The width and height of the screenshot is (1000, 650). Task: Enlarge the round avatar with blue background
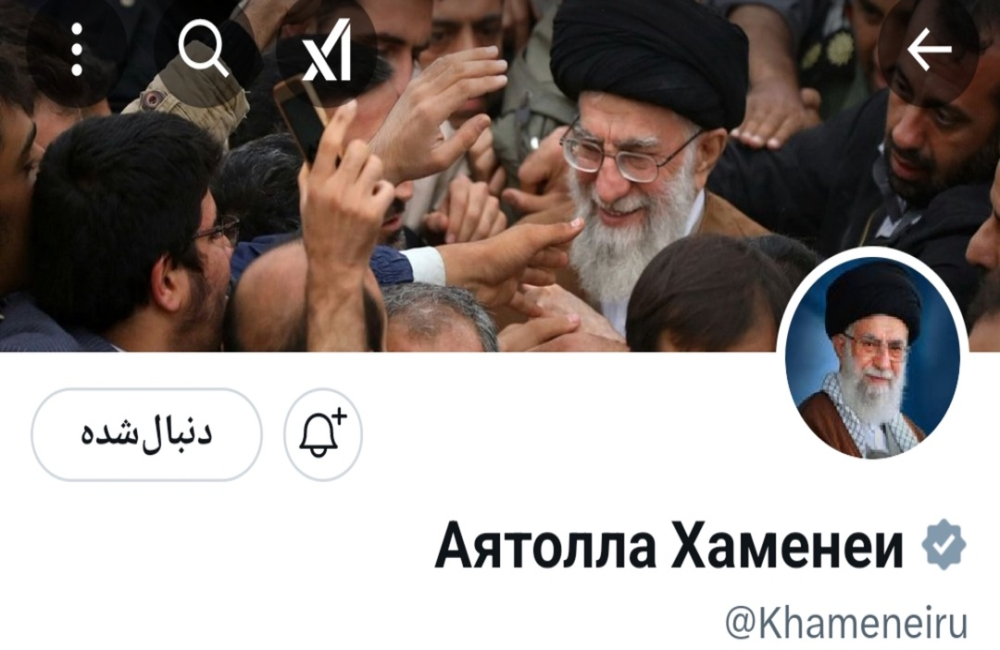[x=872, y=360]
